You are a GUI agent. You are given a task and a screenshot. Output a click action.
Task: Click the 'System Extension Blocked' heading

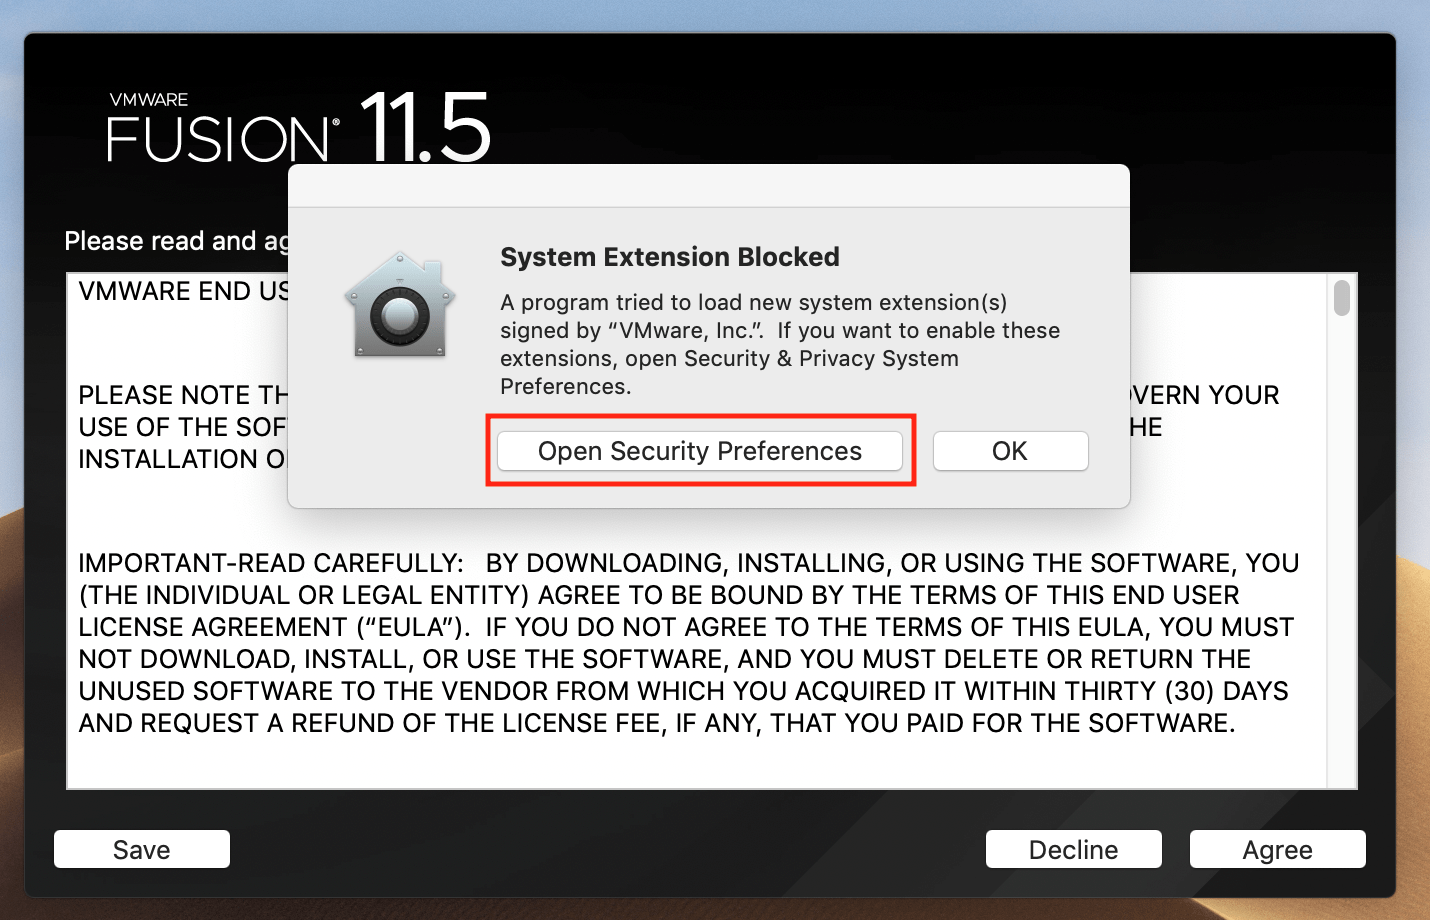point(670,257)
